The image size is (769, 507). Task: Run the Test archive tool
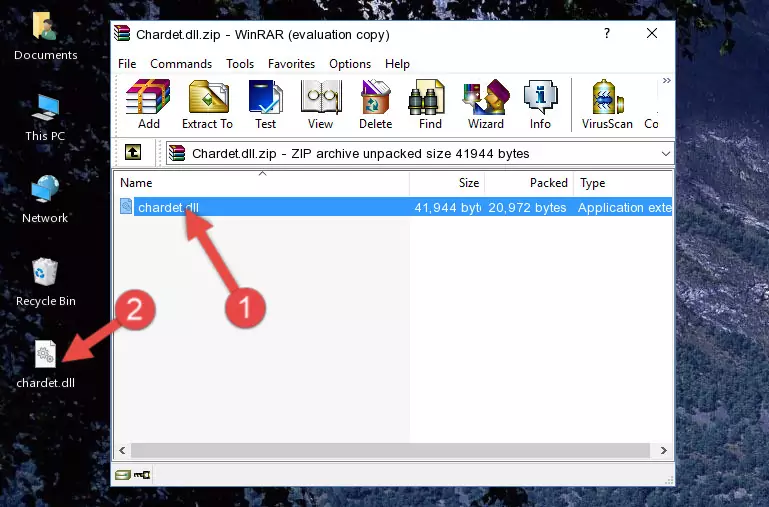coord(265,104)
